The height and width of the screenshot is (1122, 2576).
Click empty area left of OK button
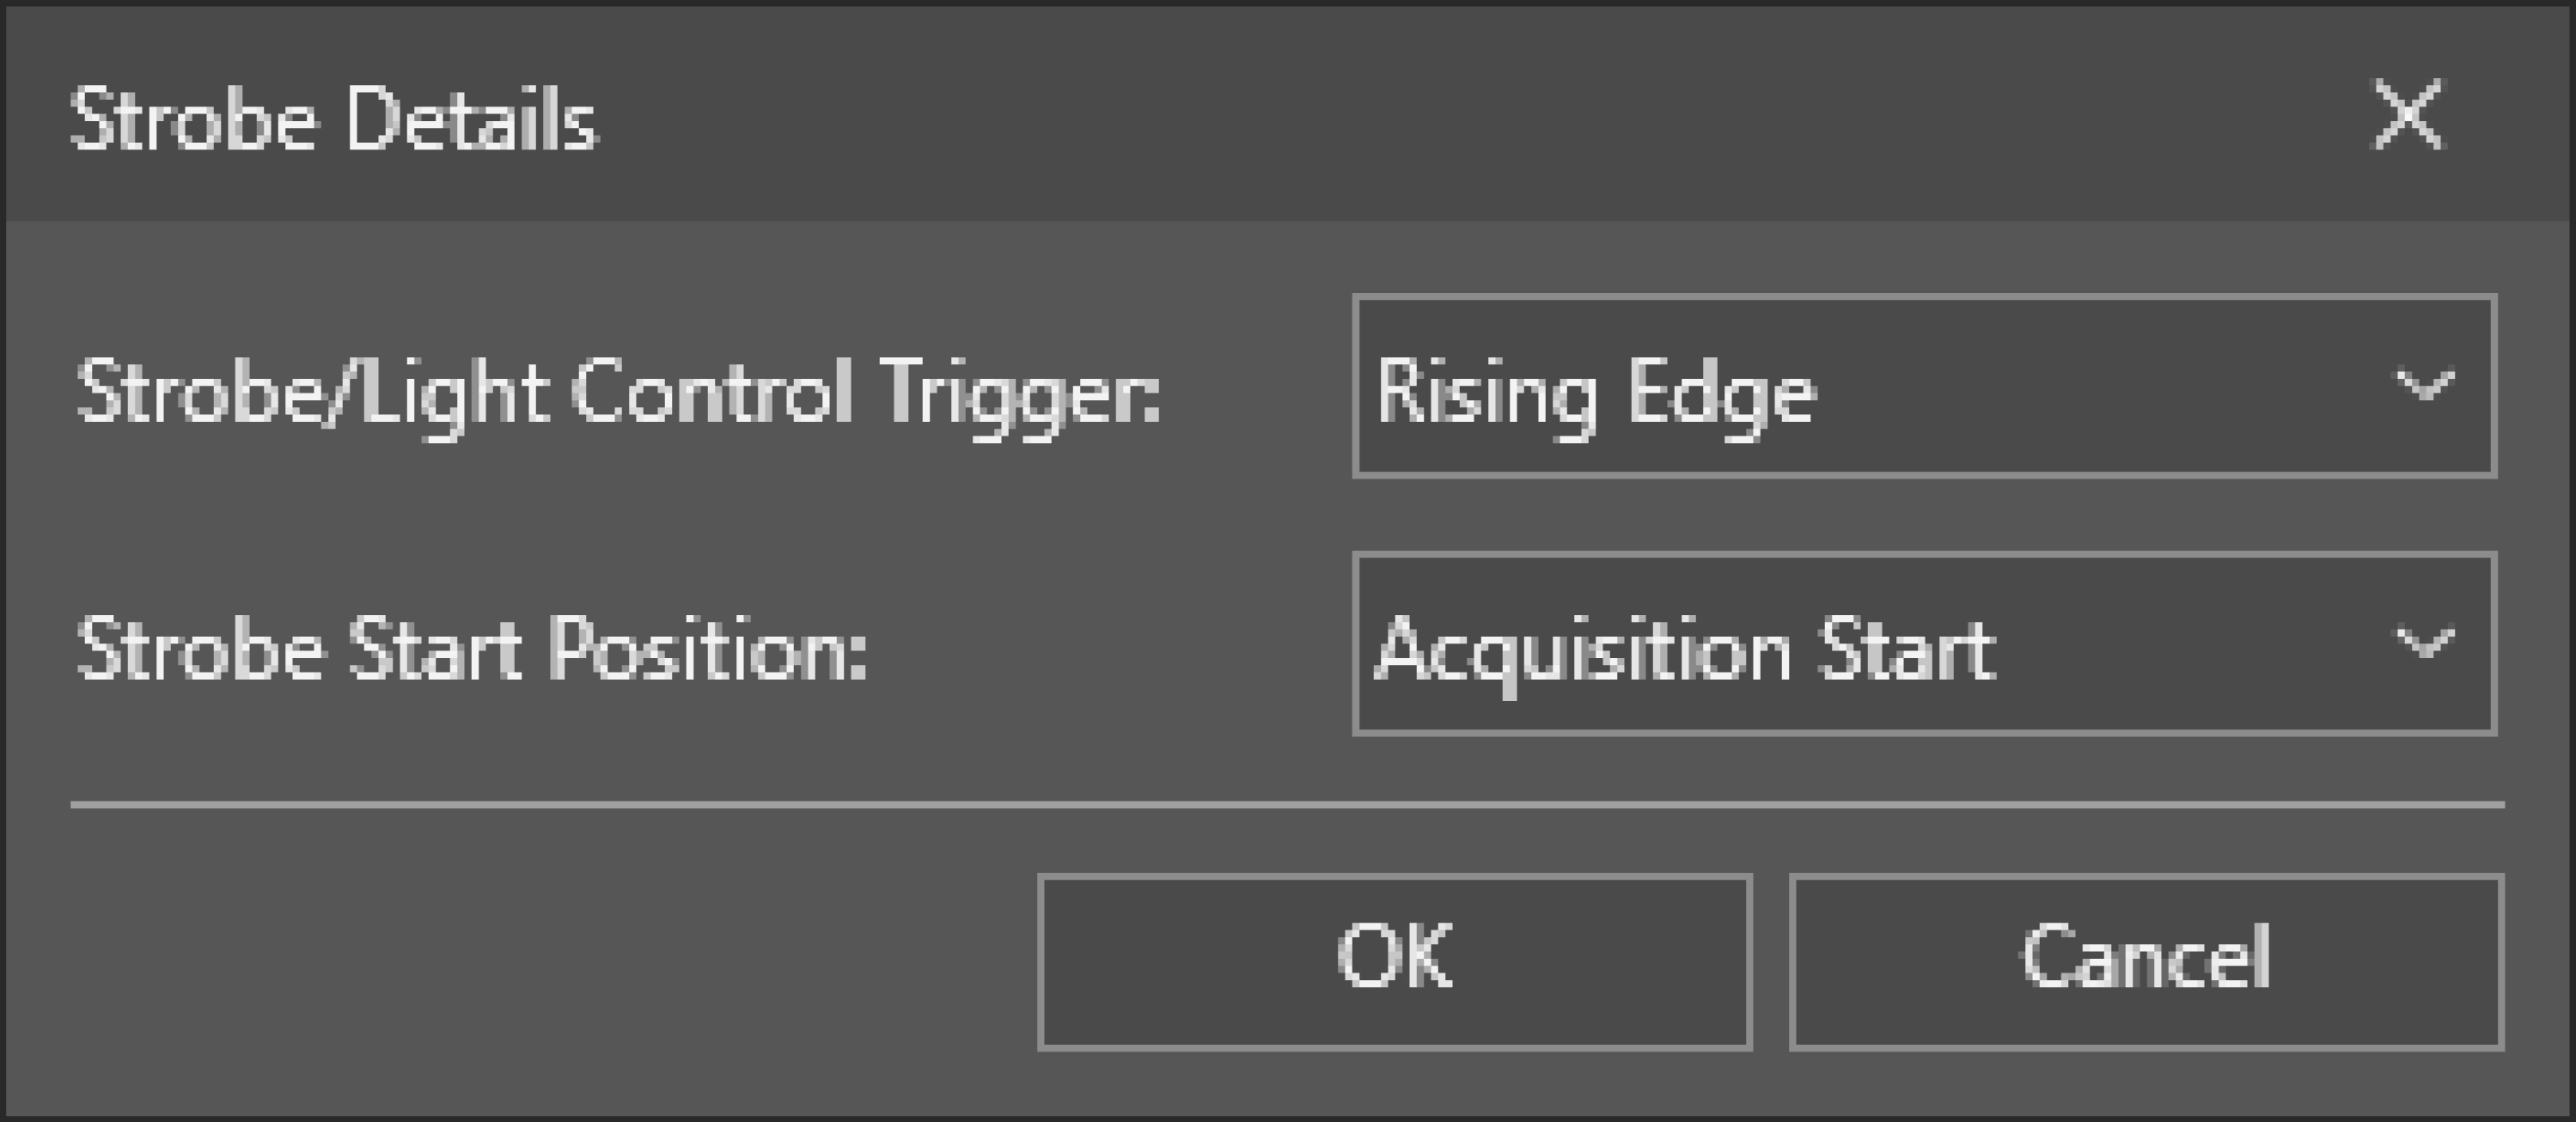click(540, 961)
